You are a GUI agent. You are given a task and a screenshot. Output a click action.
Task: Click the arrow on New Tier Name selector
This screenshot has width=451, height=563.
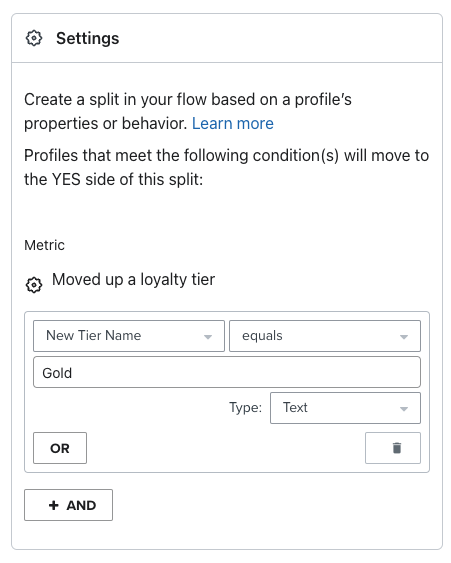tap(208, 337)
